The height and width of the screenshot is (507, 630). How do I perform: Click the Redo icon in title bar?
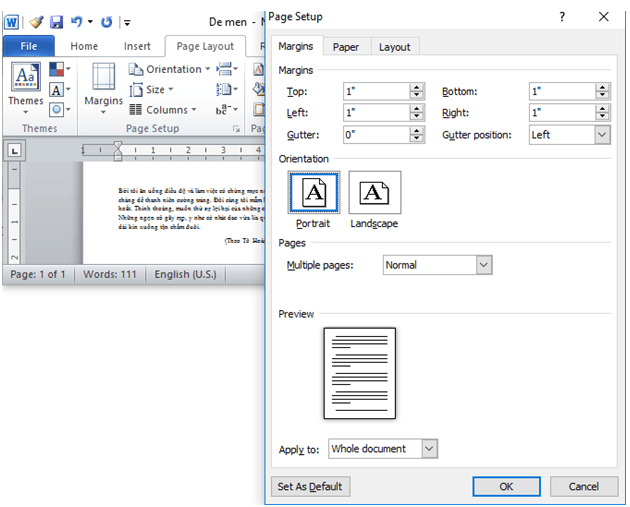pos(107,21)
